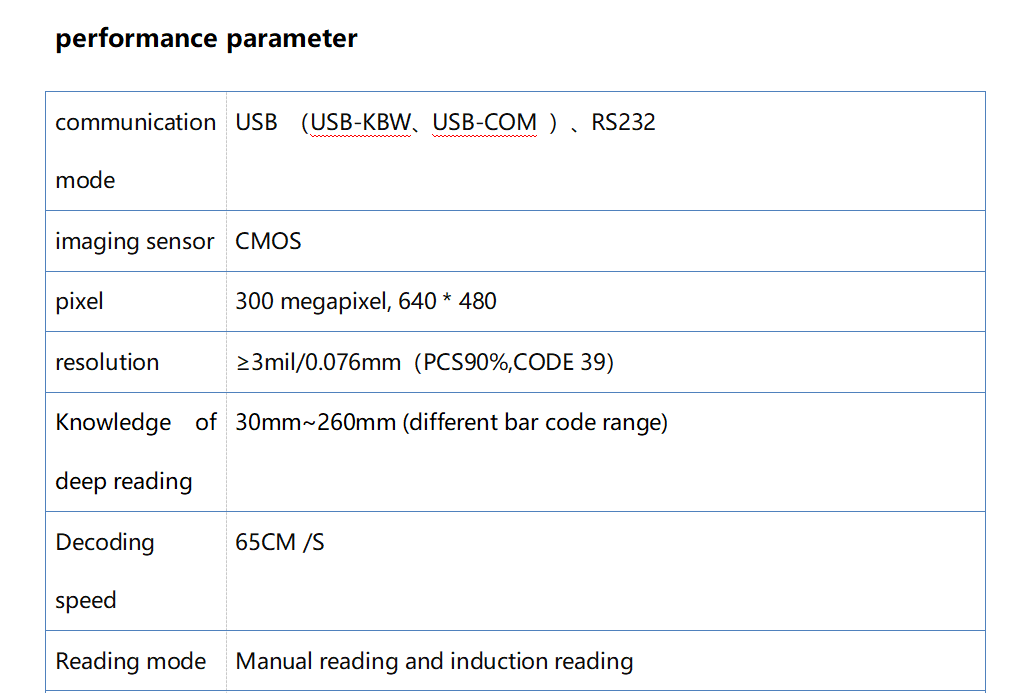Click the "resolution" row label

click(x=107, y=362)
